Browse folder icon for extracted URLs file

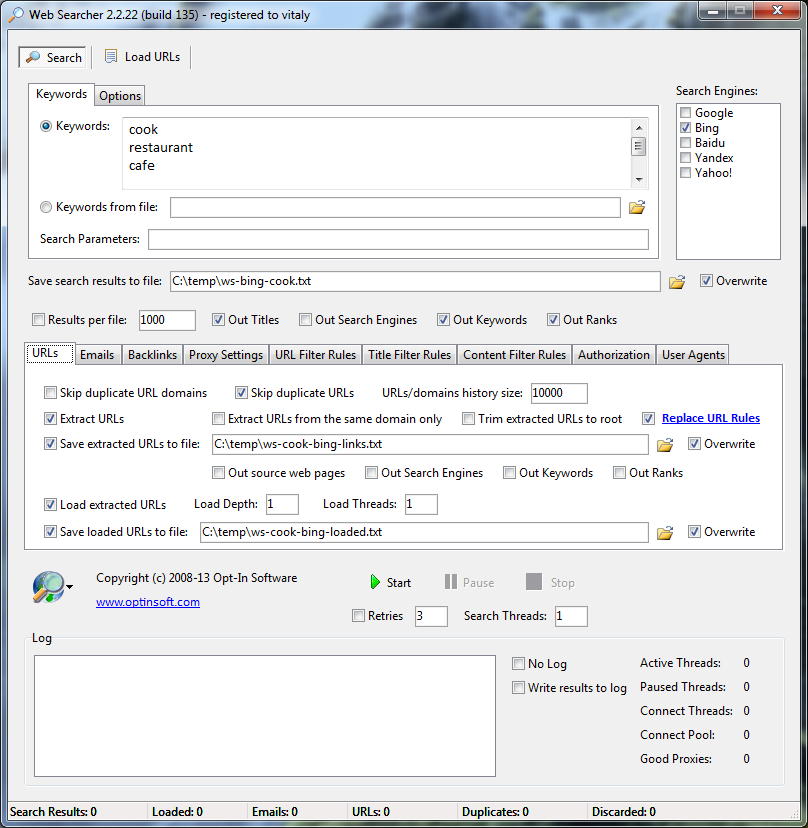[665, 445]
